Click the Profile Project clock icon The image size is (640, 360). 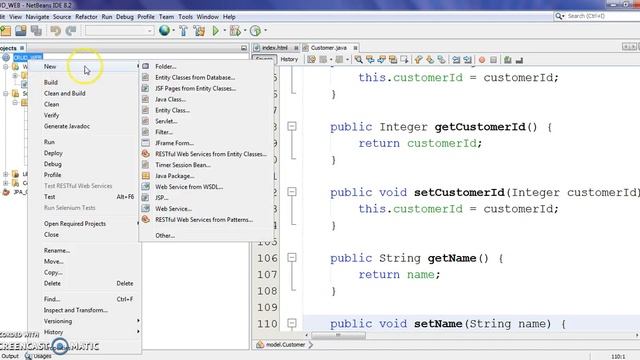click(x=255, y=31)
